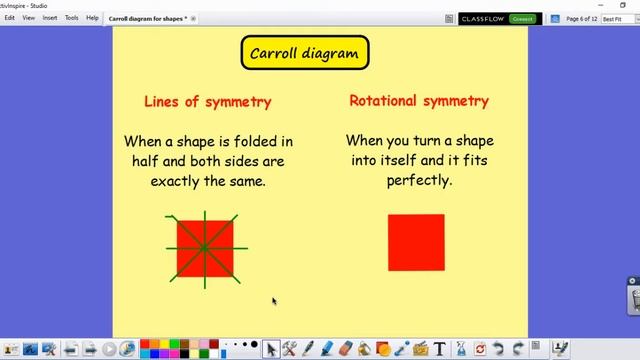Open the Tools wrench and screwdriver icon
The image size is (640, 360).
290,349
